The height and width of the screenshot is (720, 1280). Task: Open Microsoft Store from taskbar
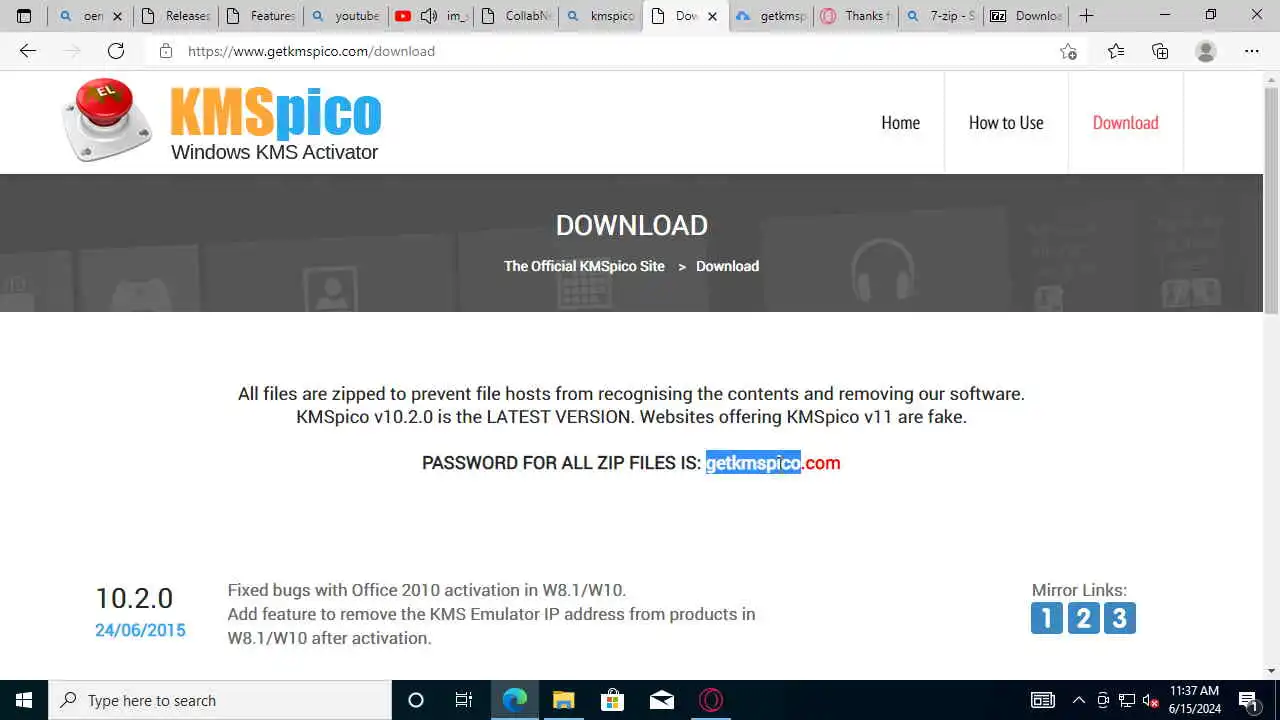point(613,700)
